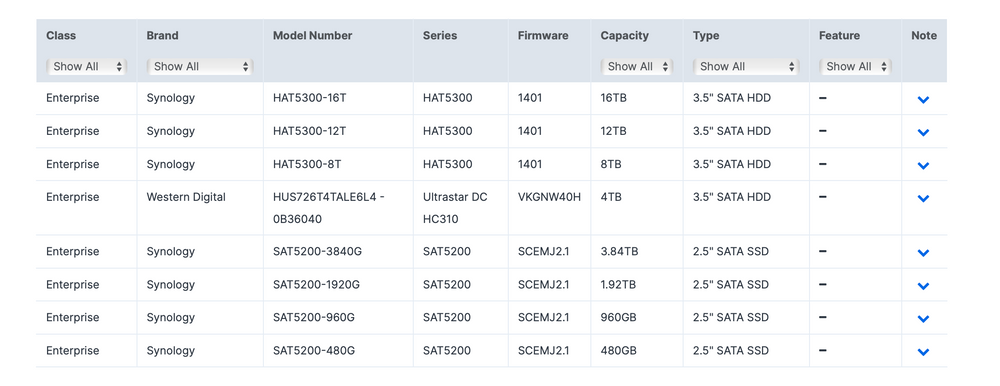Expand note chevron for SAT5200-1920G row

coord(923,286)
